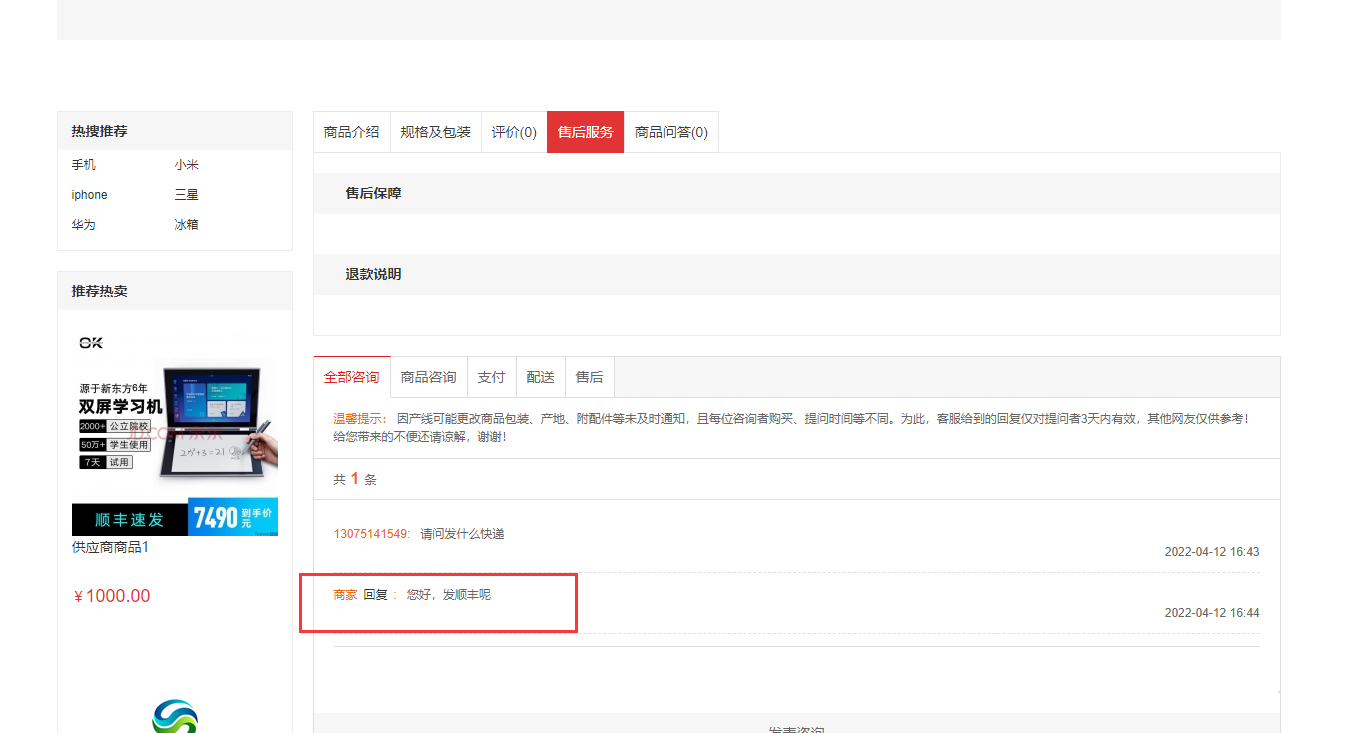Select the 全部咨询 consultation tab
This screenshot has height=733, width=1352.
click(351, 377)
